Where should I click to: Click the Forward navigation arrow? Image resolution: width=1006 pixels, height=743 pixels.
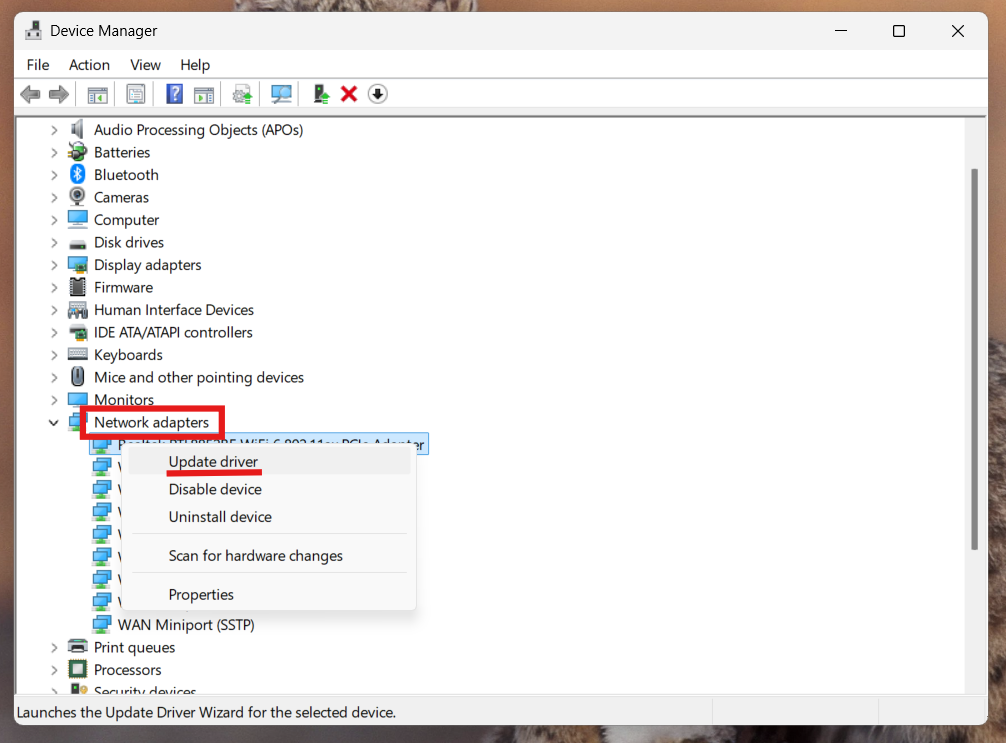click(x=58, y=93)
